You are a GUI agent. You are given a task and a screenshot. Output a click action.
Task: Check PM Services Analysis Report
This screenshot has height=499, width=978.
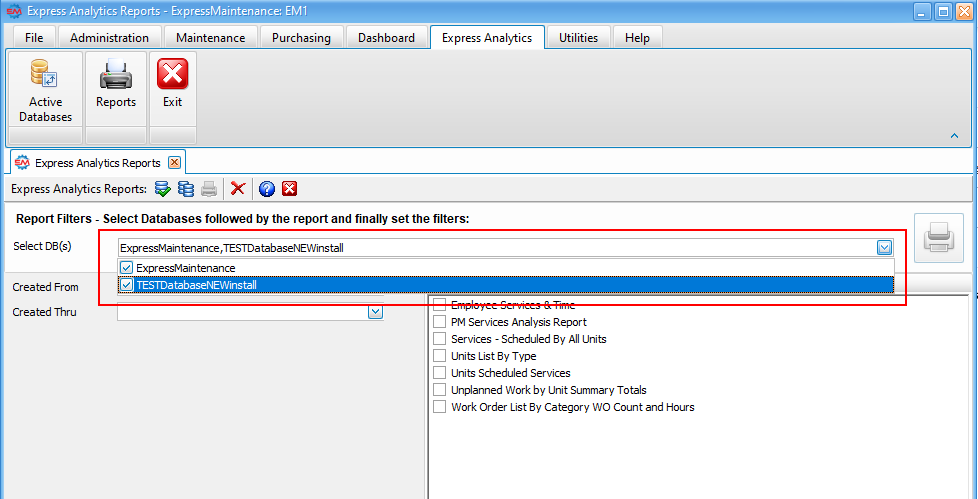coord(440,322)
